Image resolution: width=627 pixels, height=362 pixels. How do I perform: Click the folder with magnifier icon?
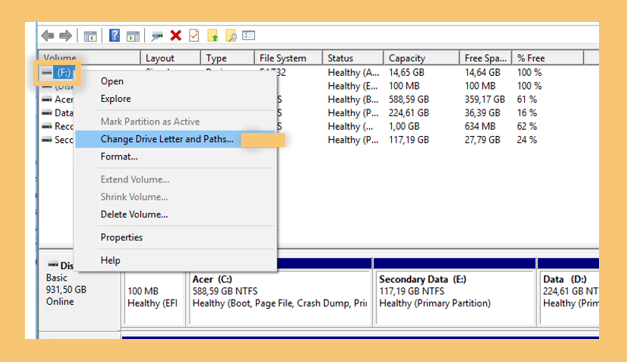(x=231, y=36)
